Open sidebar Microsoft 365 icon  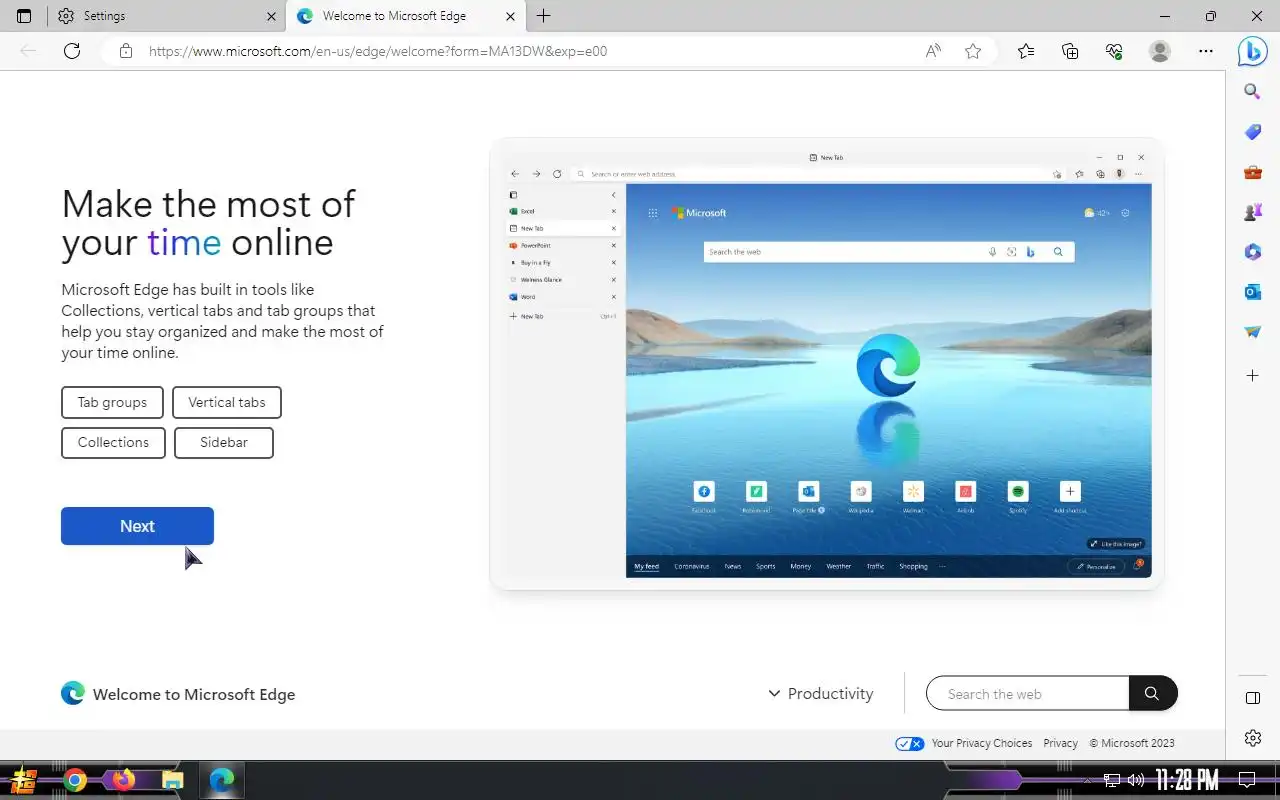pyautogui.click(x=1253, y=252)
